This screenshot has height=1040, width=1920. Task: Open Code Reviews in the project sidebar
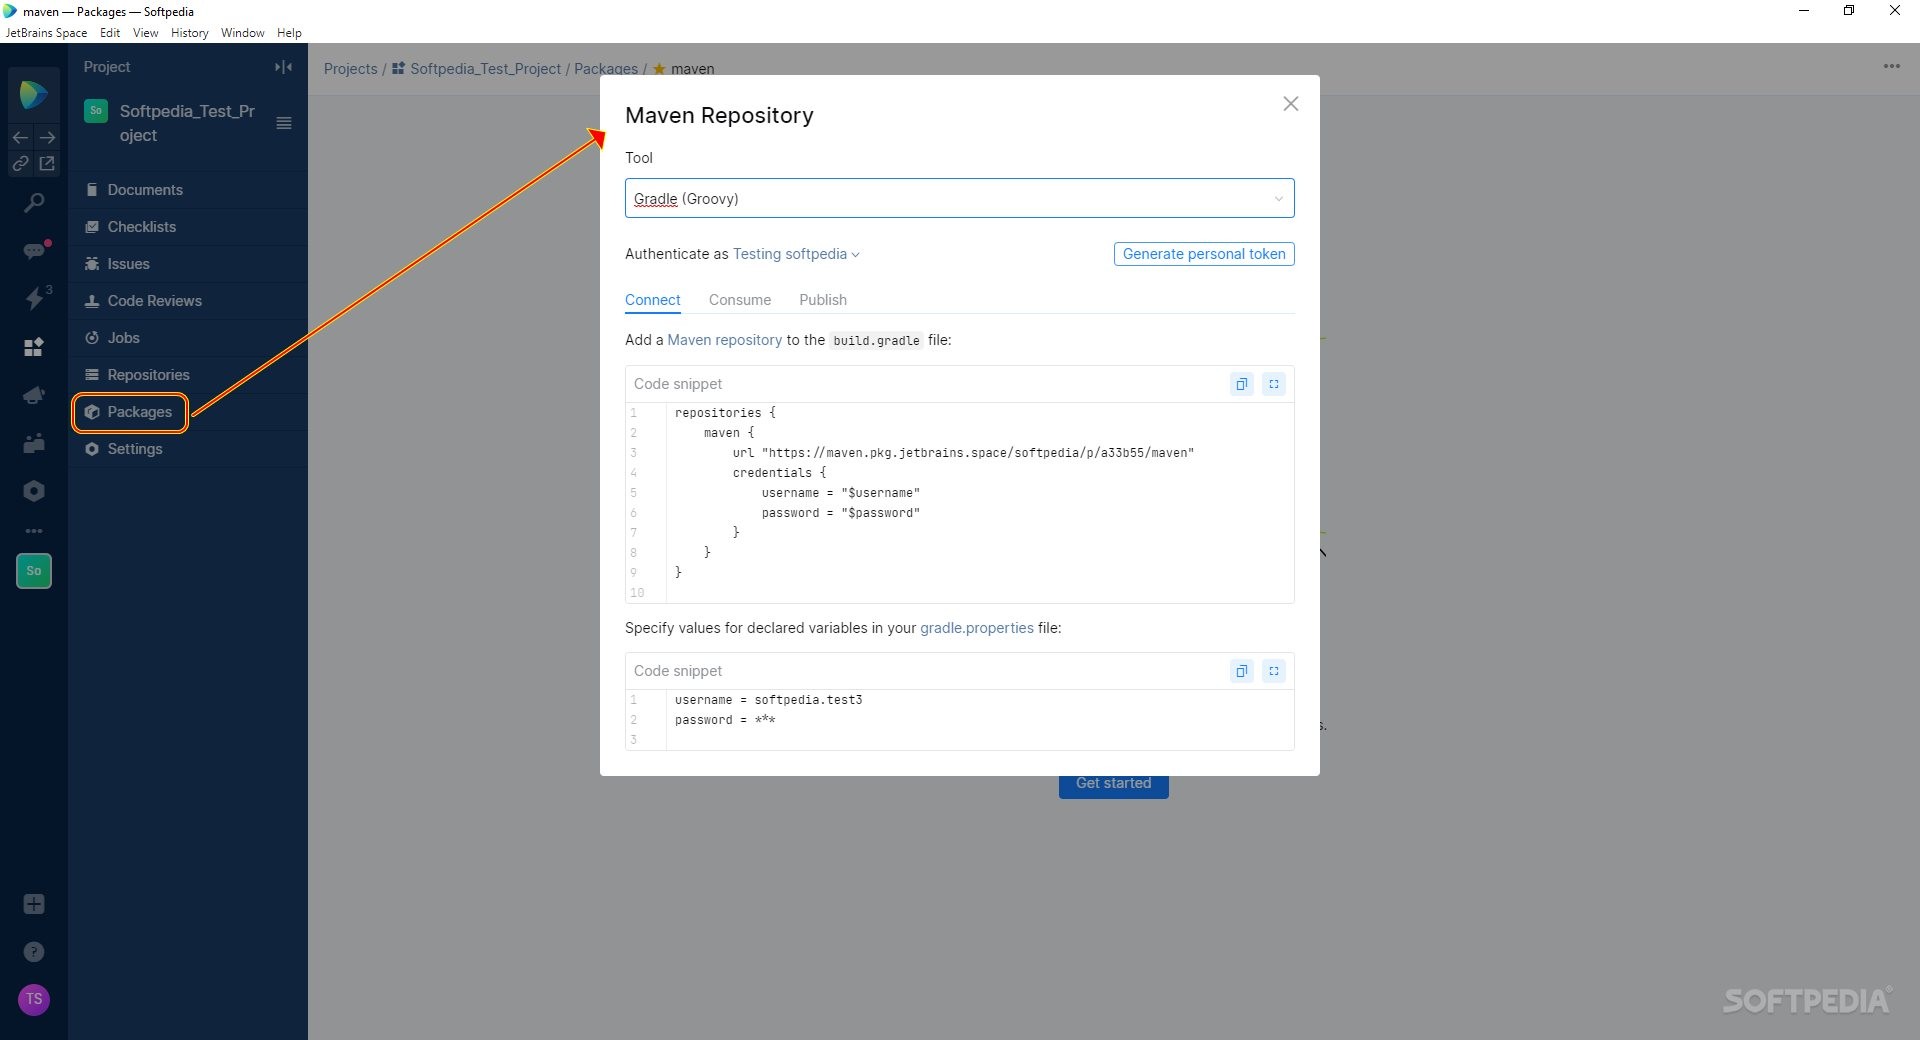188,301
